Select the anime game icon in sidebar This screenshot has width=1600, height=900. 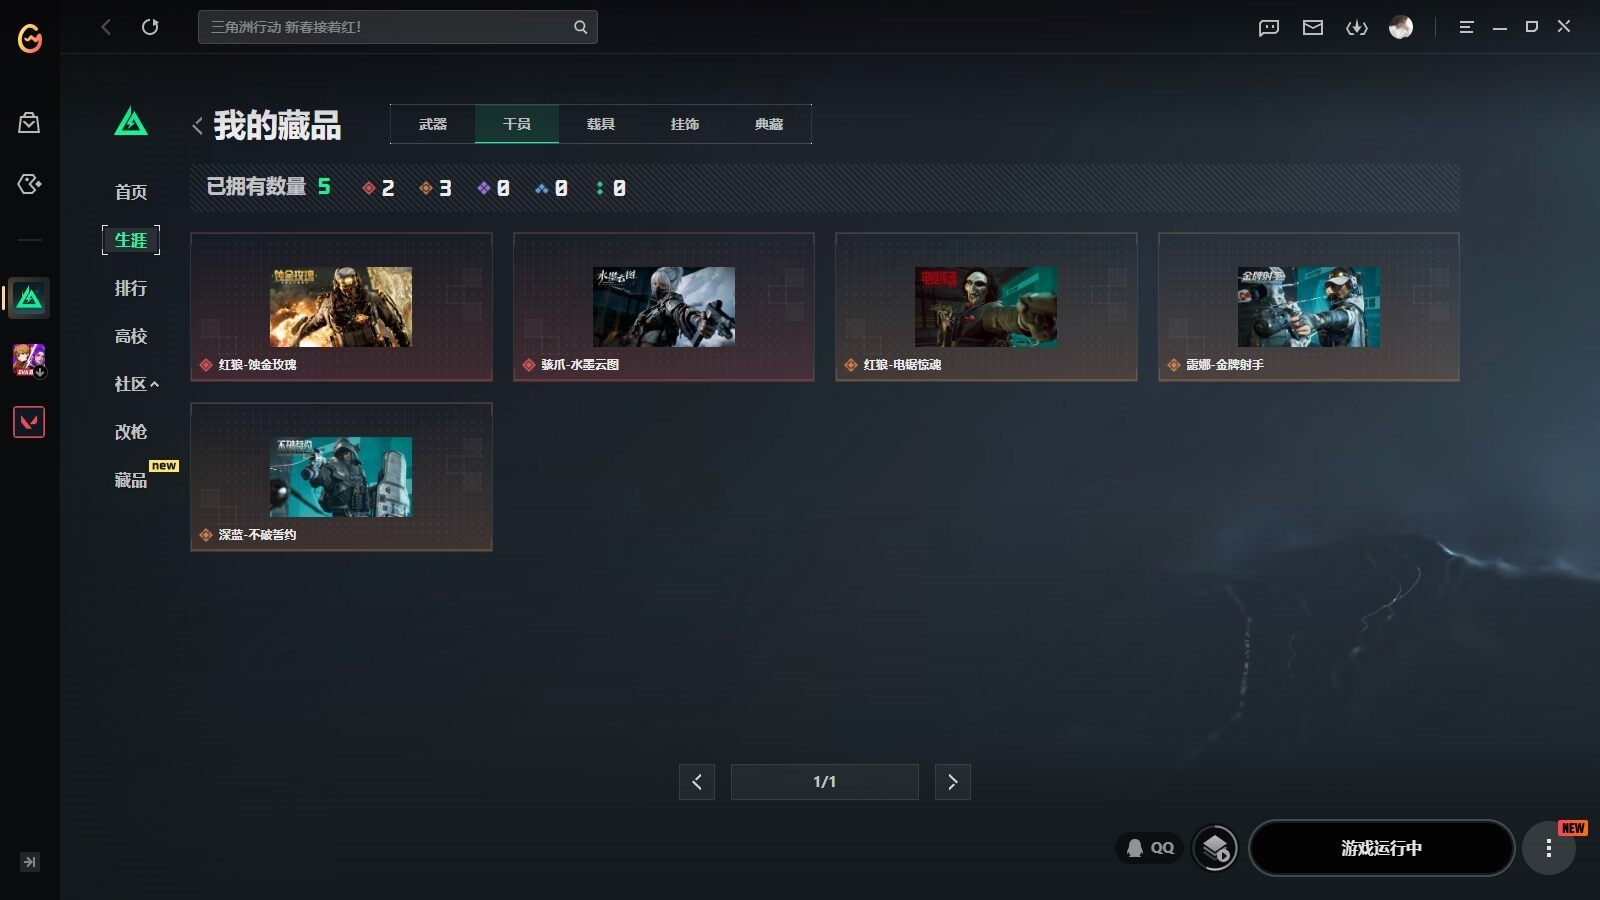pos(29,359)
